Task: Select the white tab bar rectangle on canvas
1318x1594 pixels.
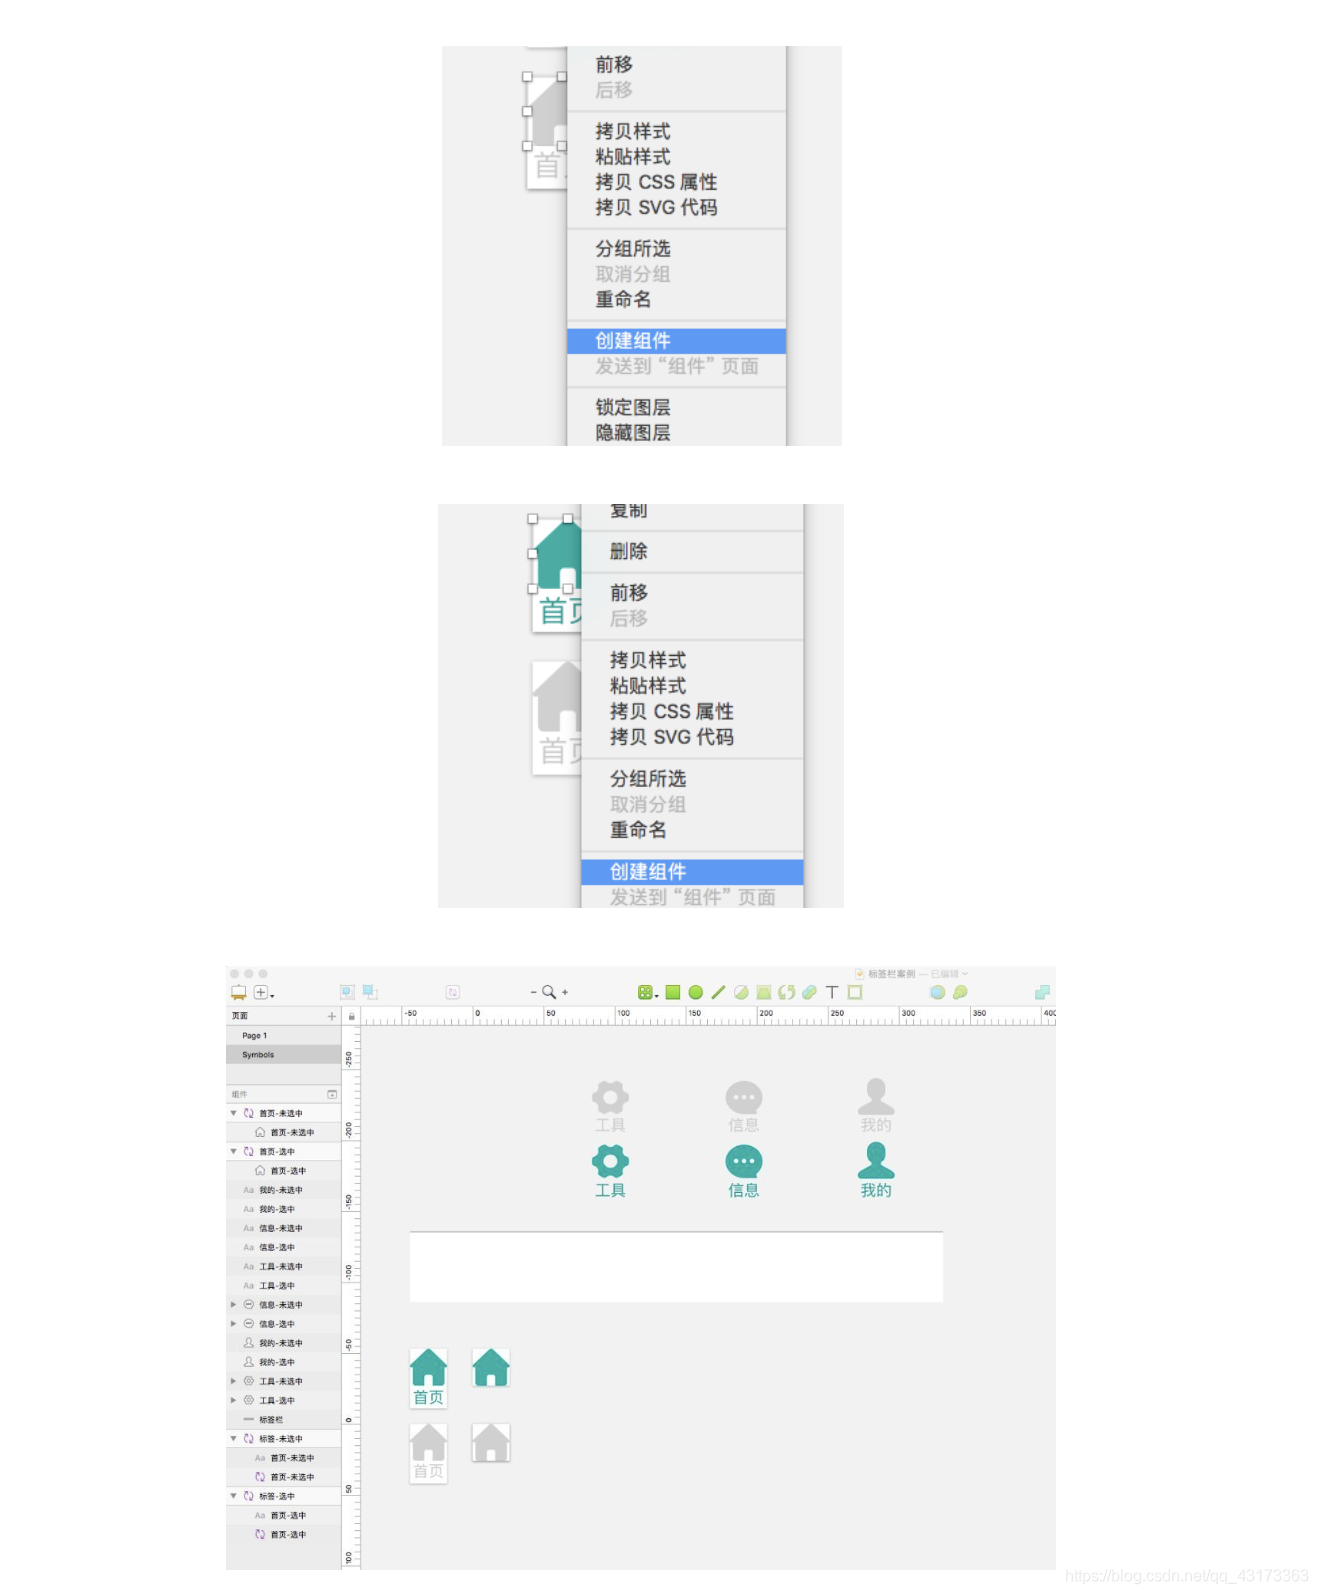Action: coord(676,1267)
